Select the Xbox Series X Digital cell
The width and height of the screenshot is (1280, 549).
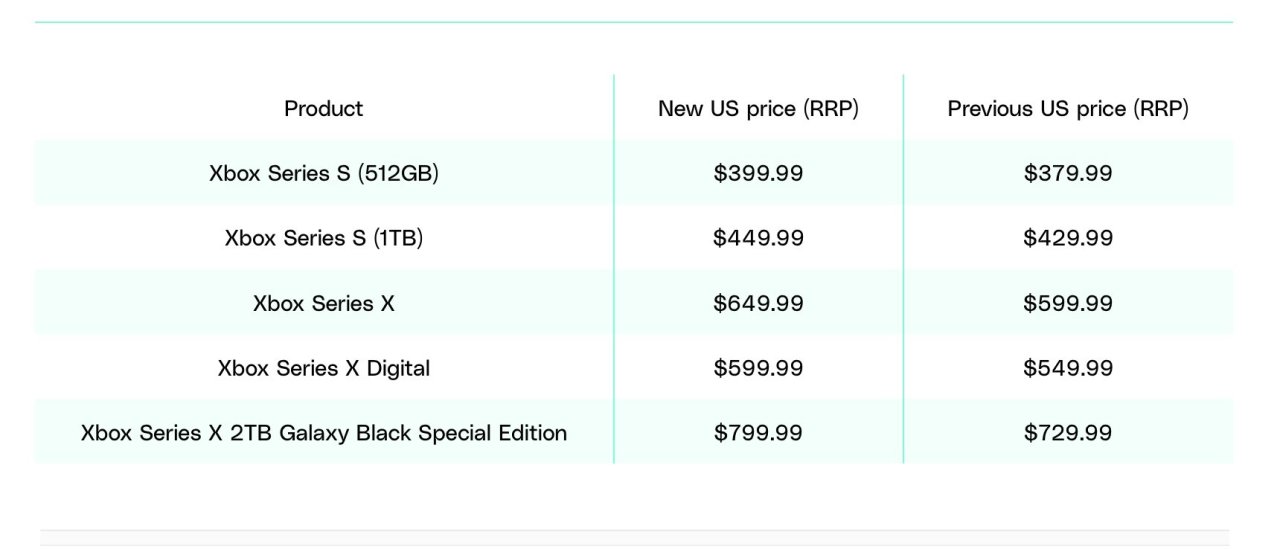pyautogui.click(x=324, y=368)
